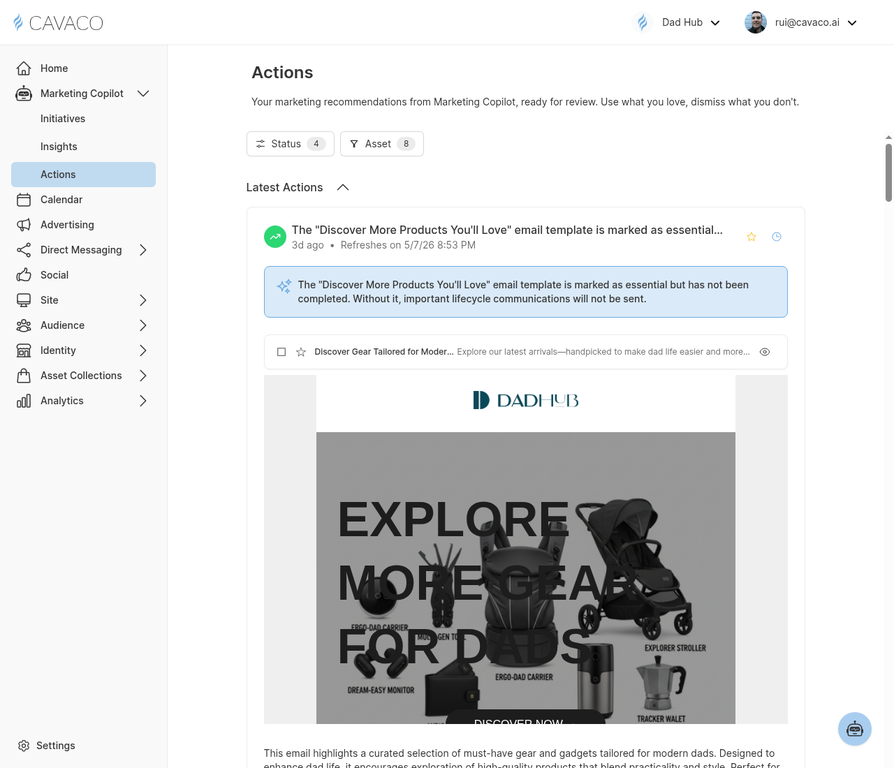Open the Dad Hub workspace dropdown

[x=677, y=23]
